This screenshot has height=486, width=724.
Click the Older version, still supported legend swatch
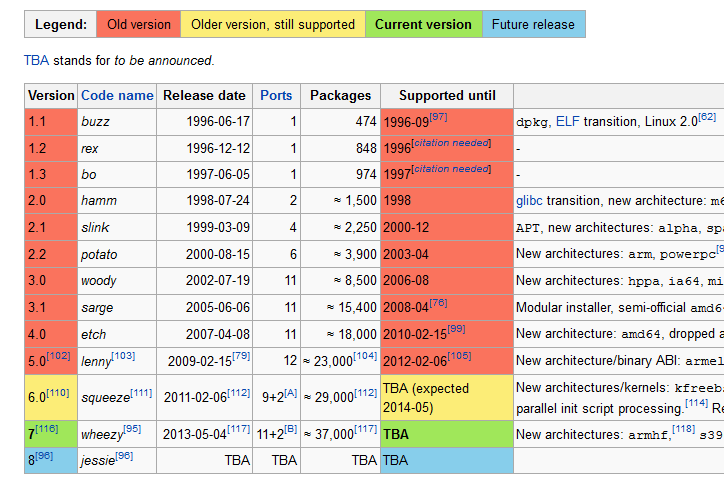273,24
